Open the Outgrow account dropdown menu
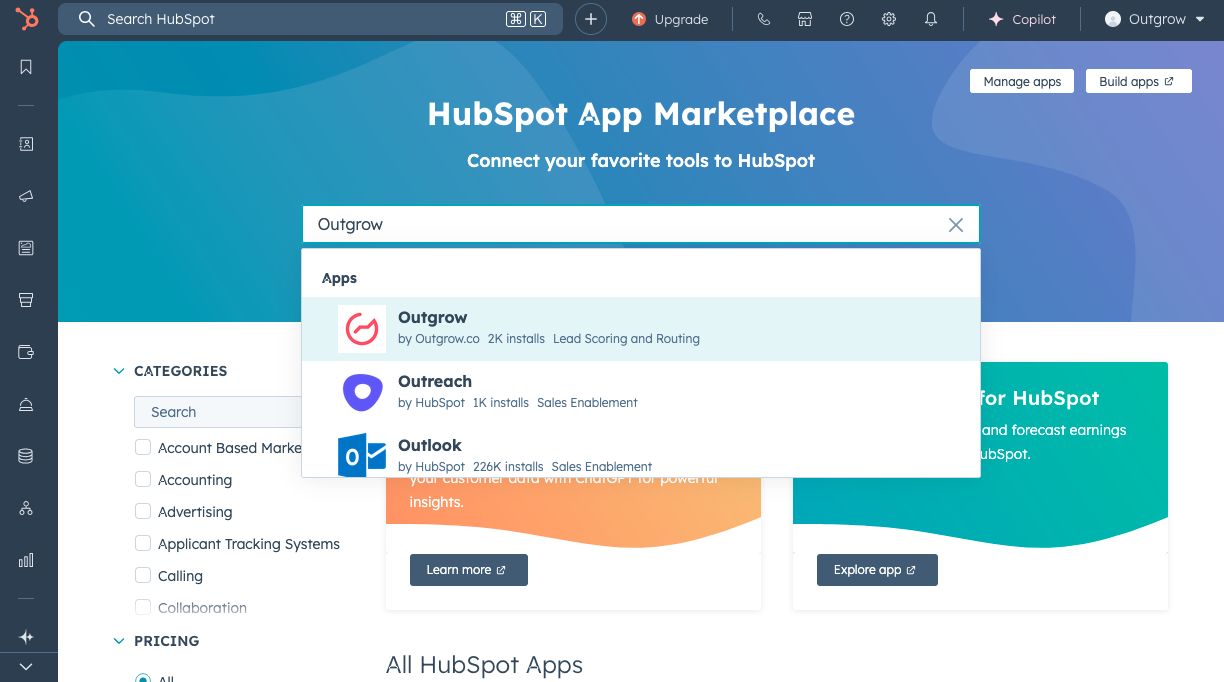The height and width of the screenshot is (682, 1224). 1155,19
